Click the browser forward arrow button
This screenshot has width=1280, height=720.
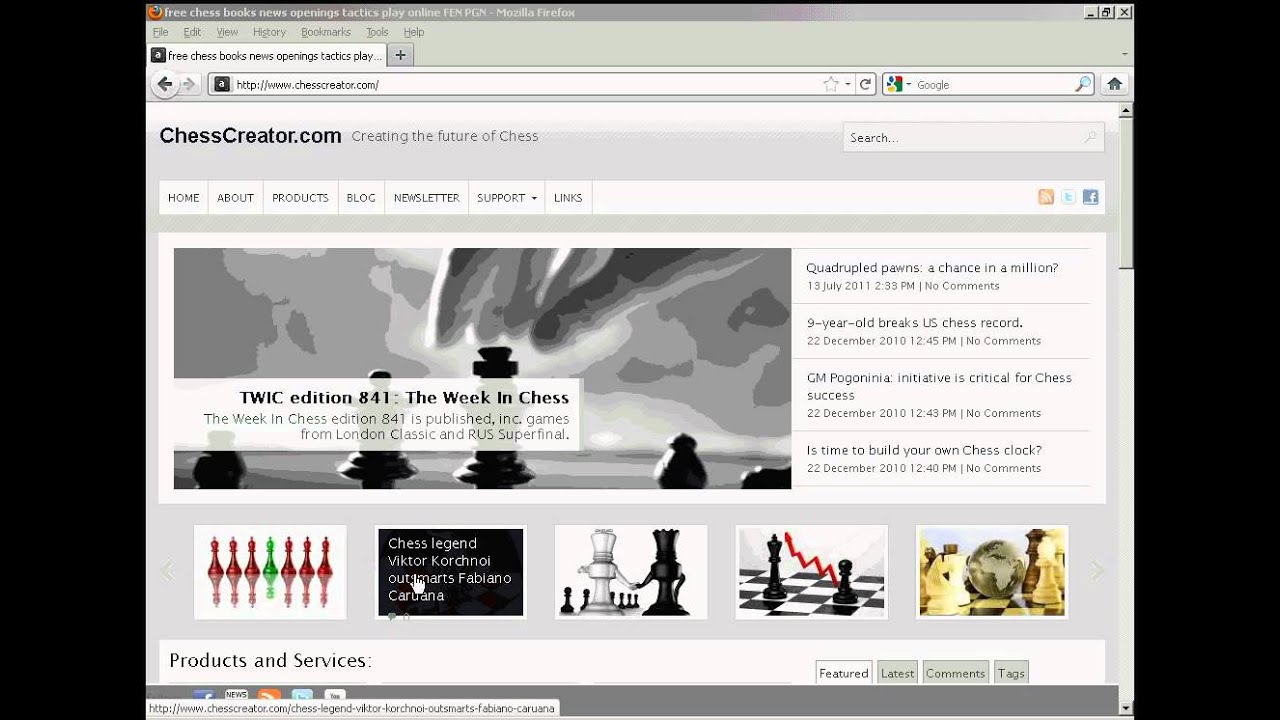[x=188, y=85]
